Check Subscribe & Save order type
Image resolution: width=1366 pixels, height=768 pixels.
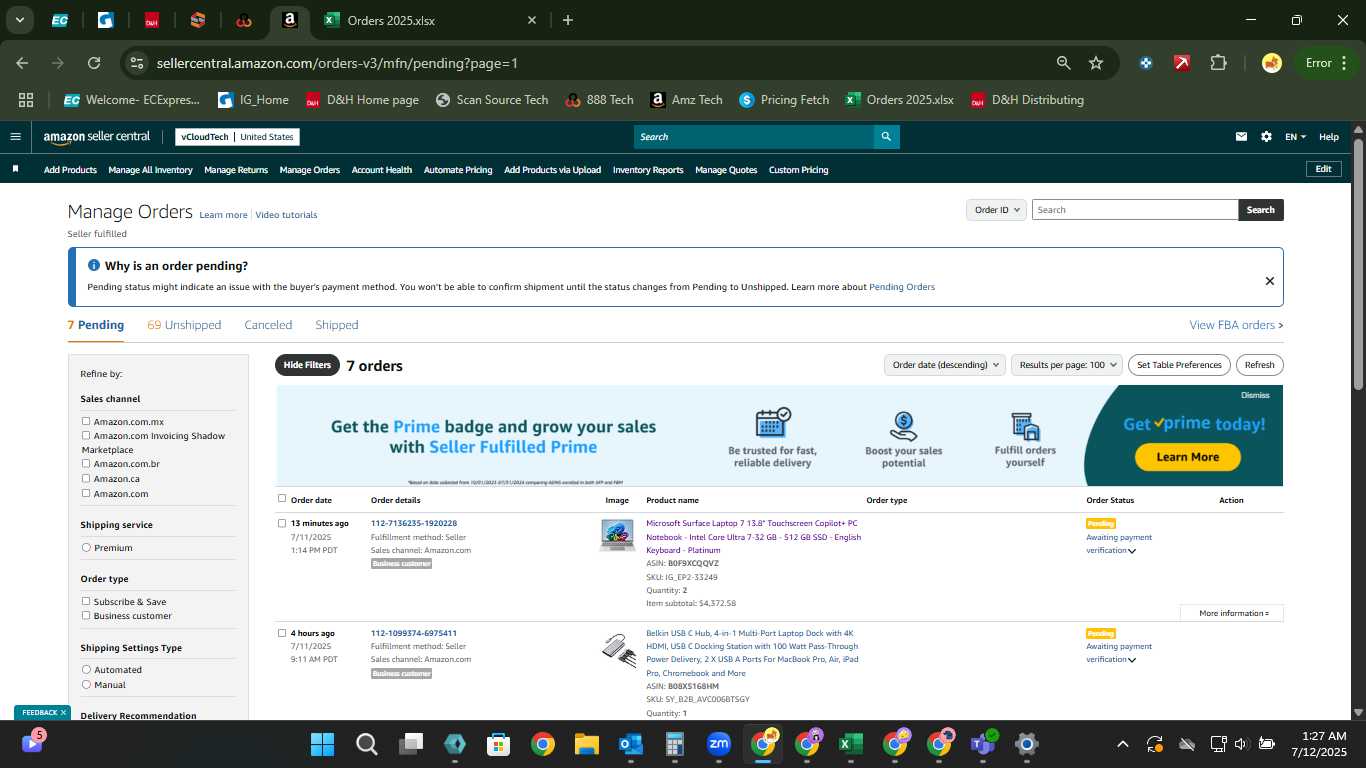(x=86, y=602)
